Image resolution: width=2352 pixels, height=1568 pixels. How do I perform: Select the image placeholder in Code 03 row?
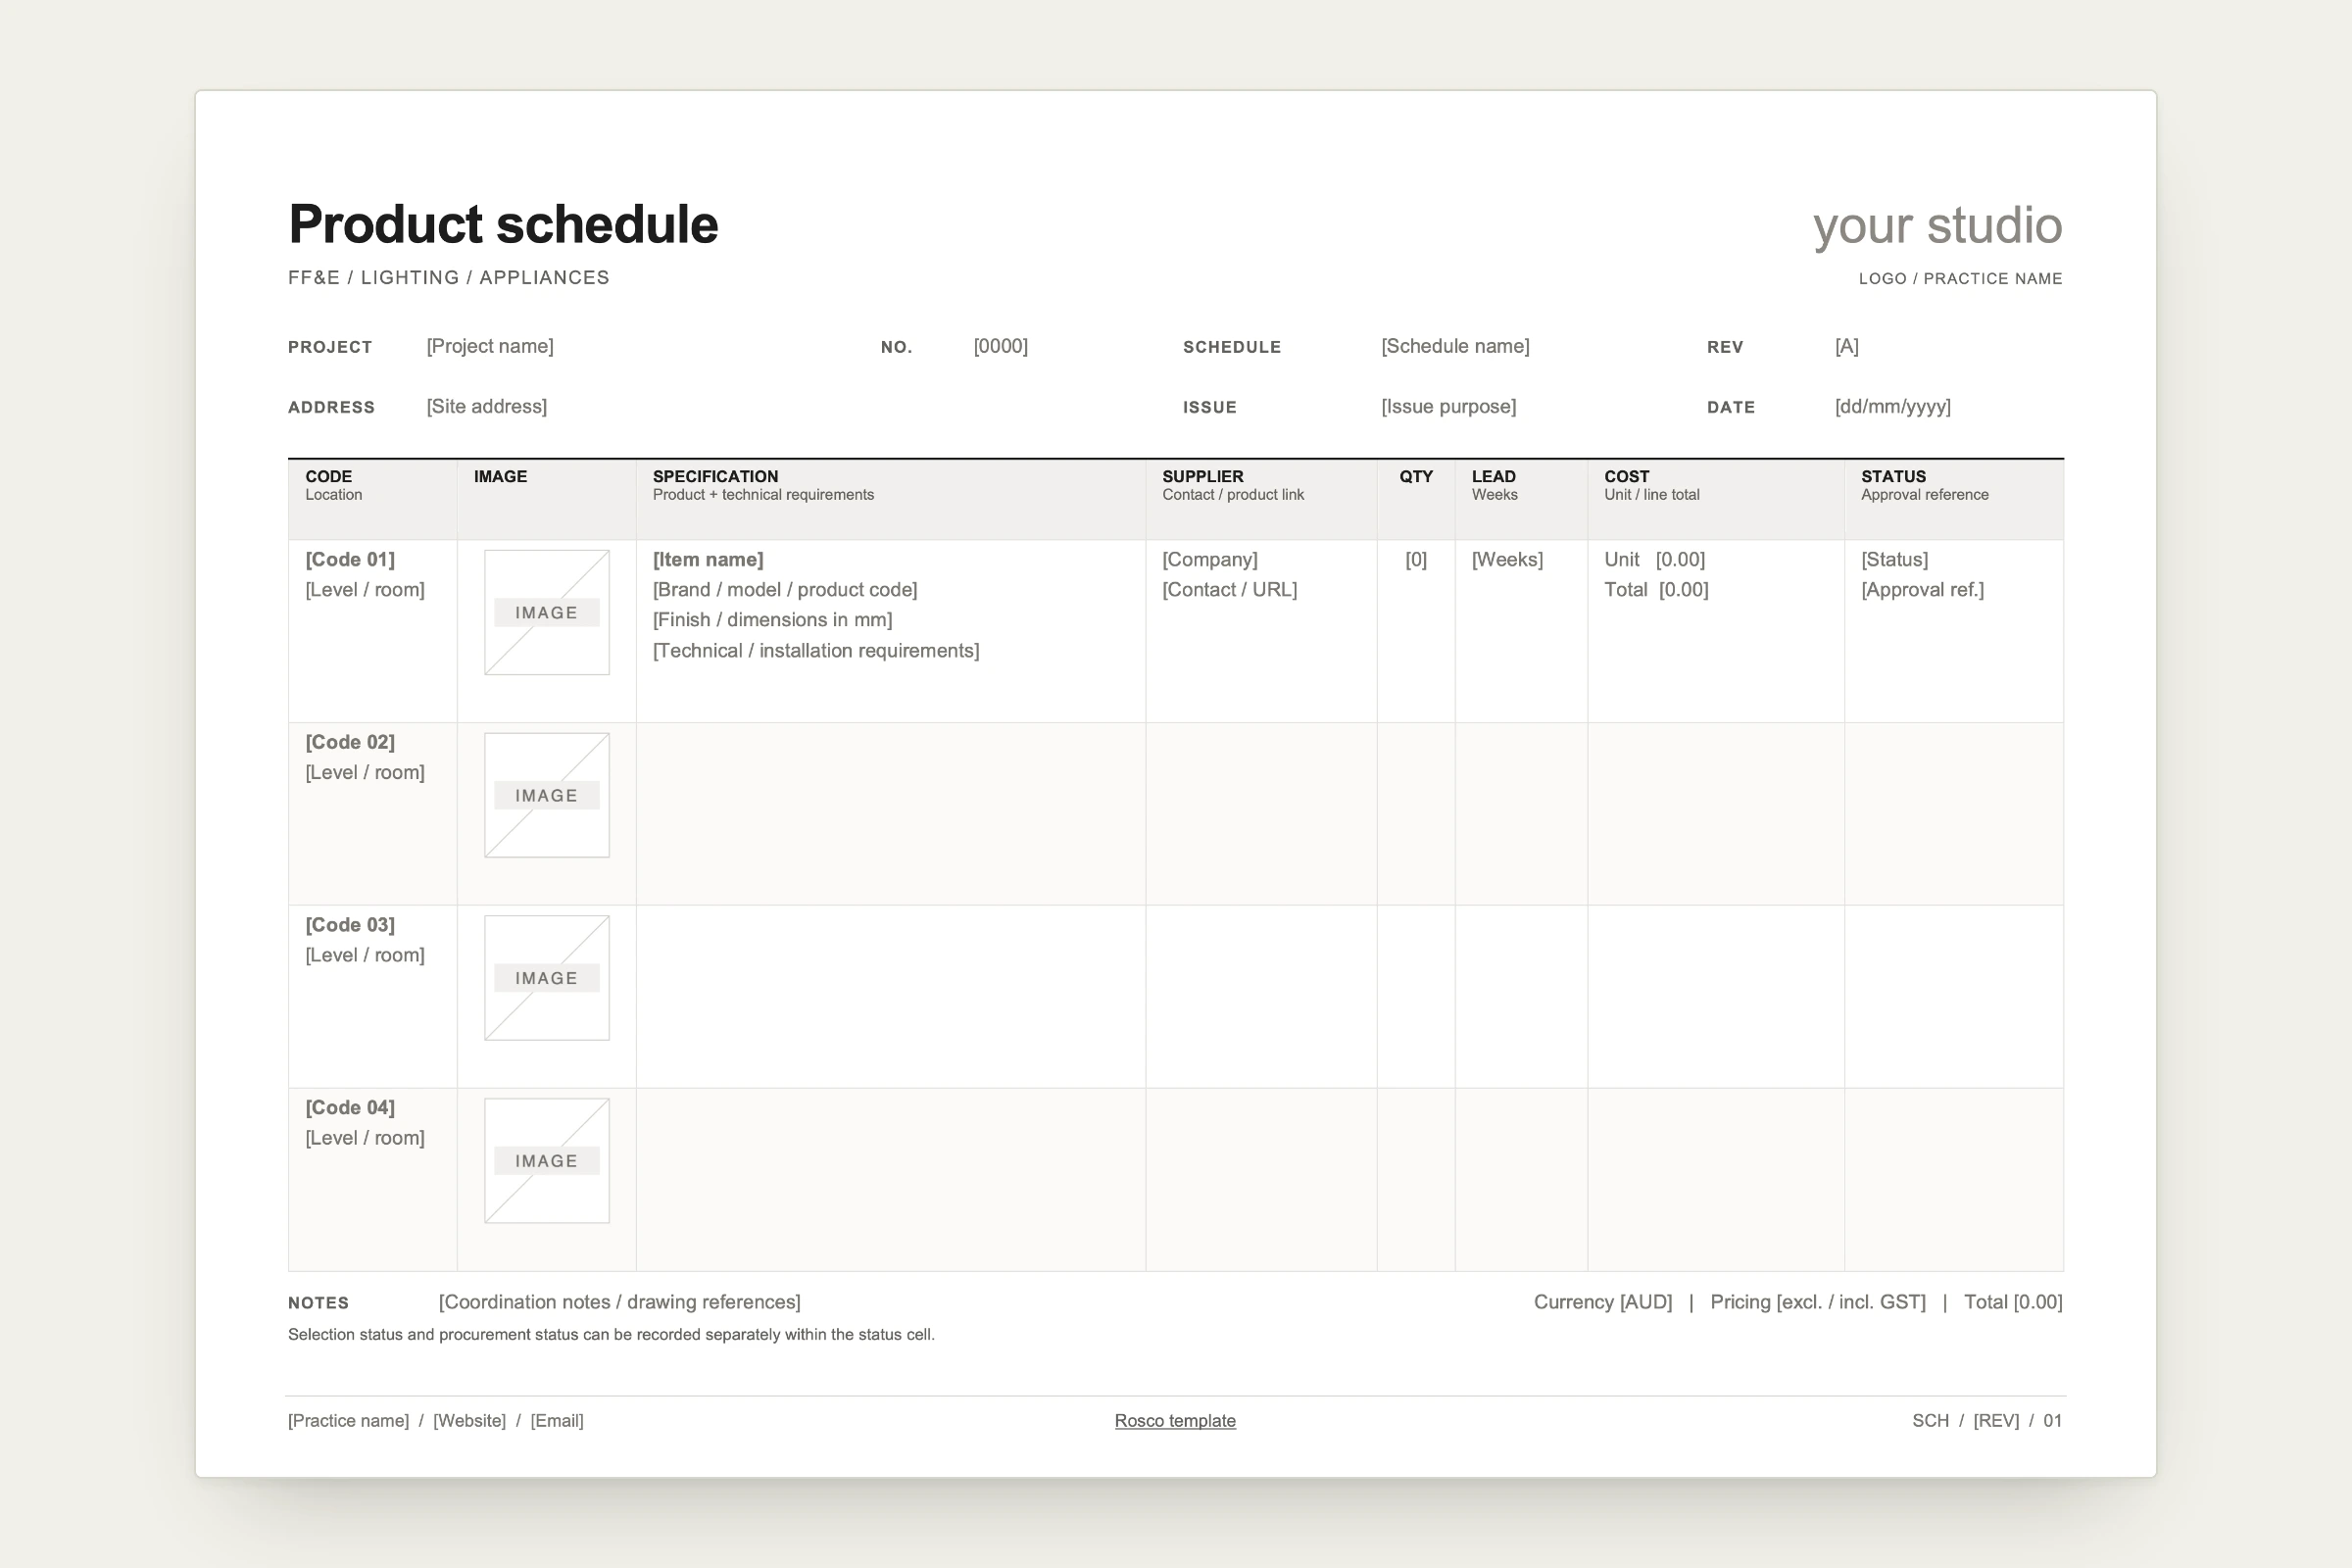547,978
